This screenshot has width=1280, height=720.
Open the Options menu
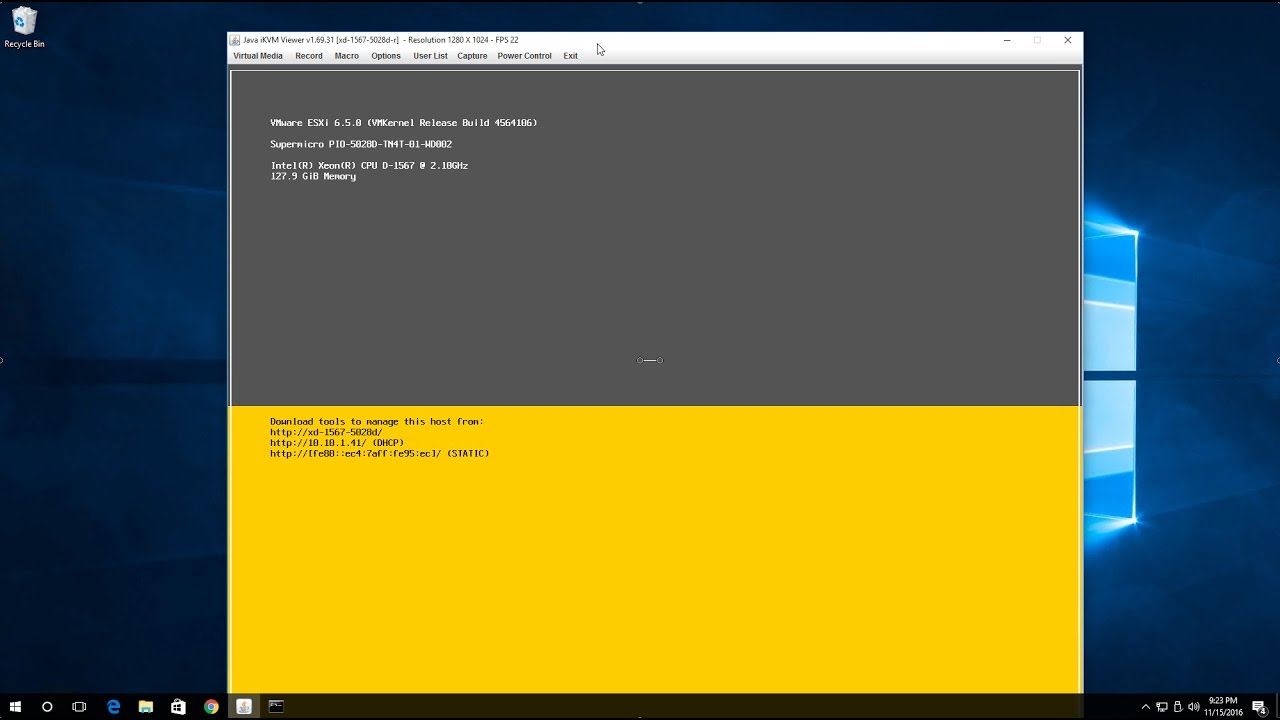[386, 56]
